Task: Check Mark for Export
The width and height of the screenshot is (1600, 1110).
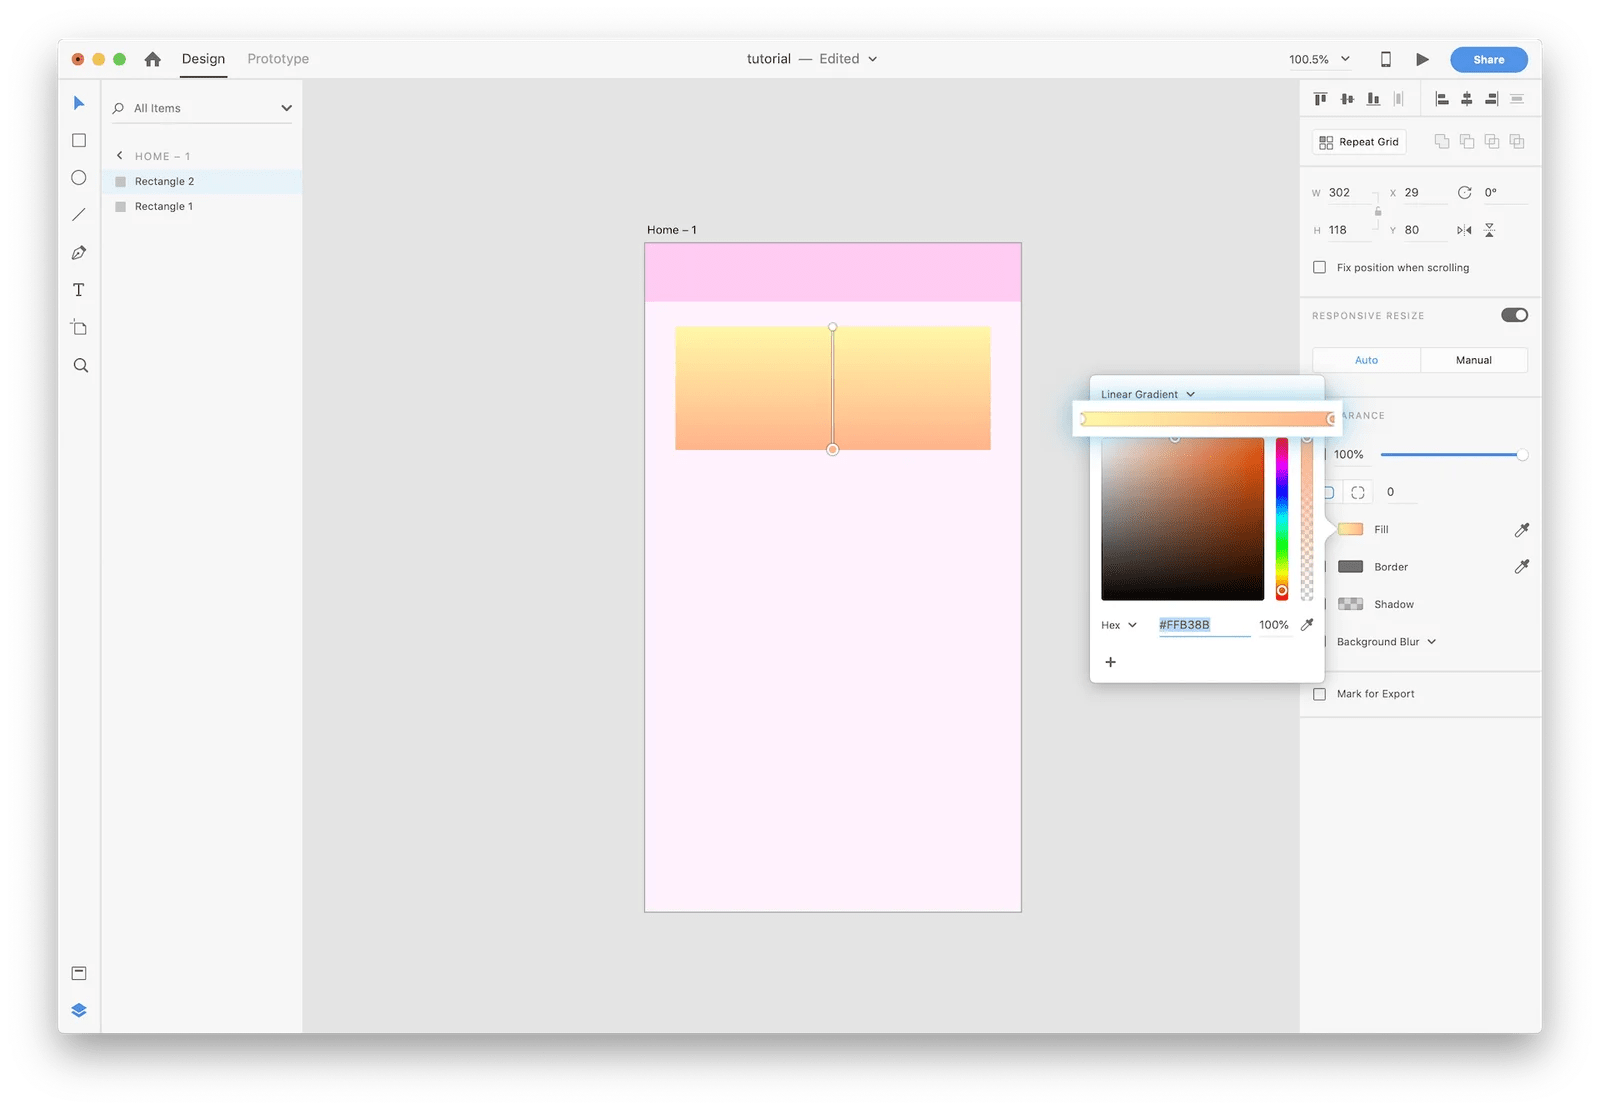Action: click(x=1319, y=694)
